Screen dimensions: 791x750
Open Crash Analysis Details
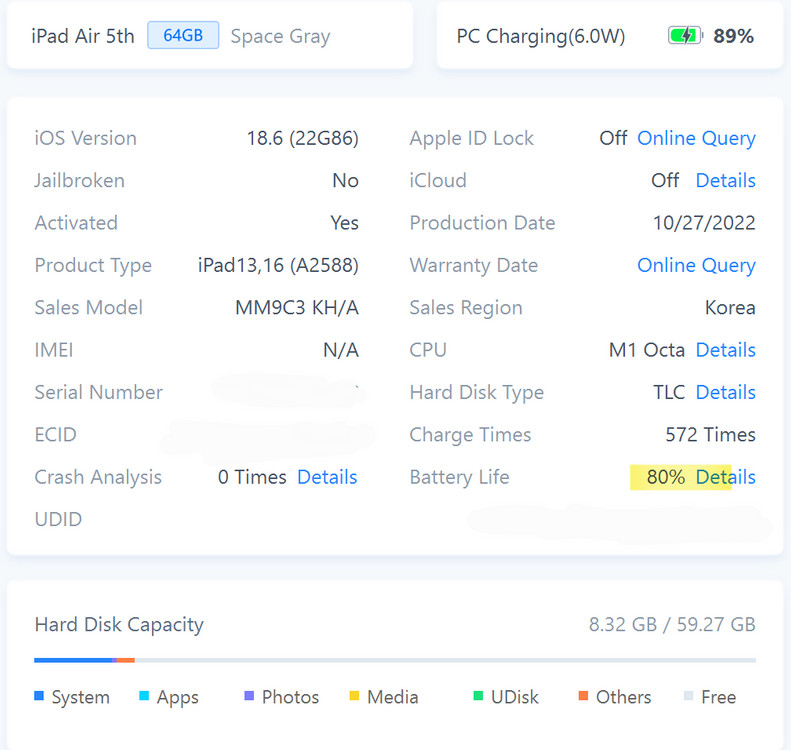327,477
